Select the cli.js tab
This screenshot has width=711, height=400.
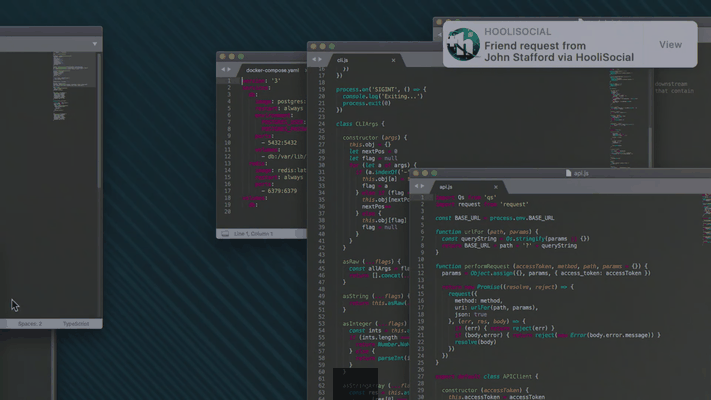pyautogui.click(x=342, y=60)
